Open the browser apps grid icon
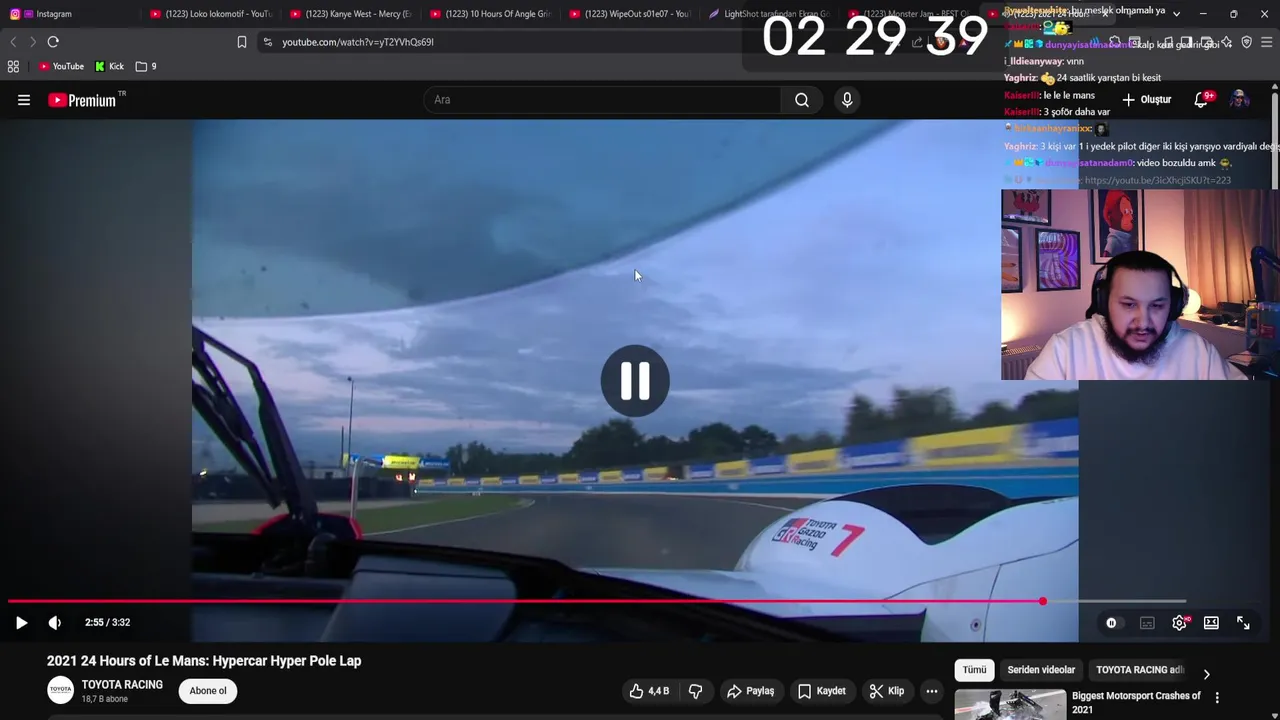The image size is (1280, 720). click(13, 67)
